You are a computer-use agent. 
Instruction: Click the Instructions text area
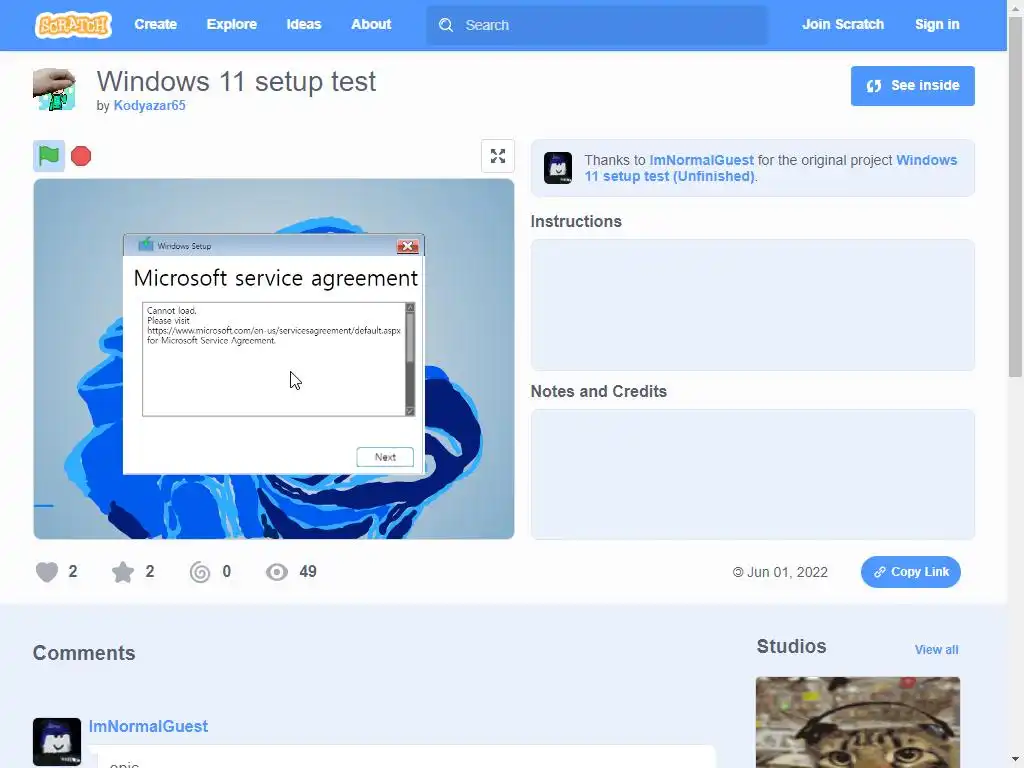pos(752,305)
